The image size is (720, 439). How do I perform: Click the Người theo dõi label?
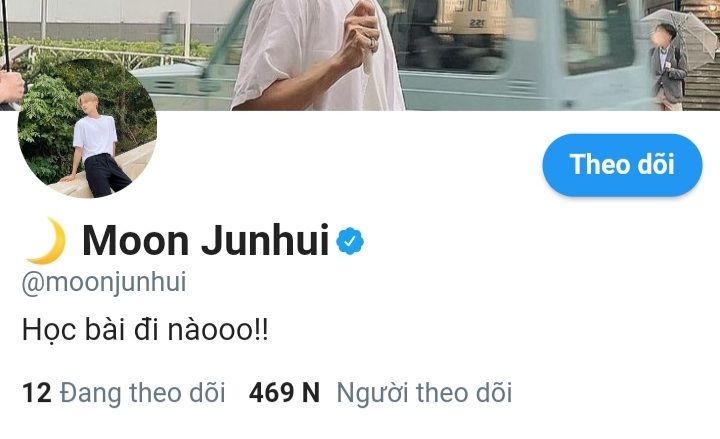click(424, 393)
